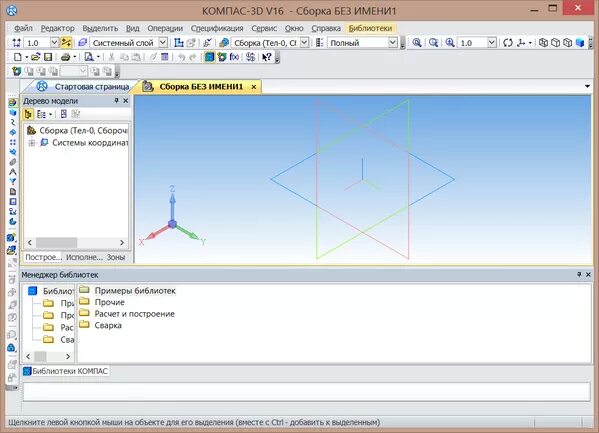Switch to the Зоны tab in model tree
This screenshot has height=433, width=599.
tap(116, 257)
